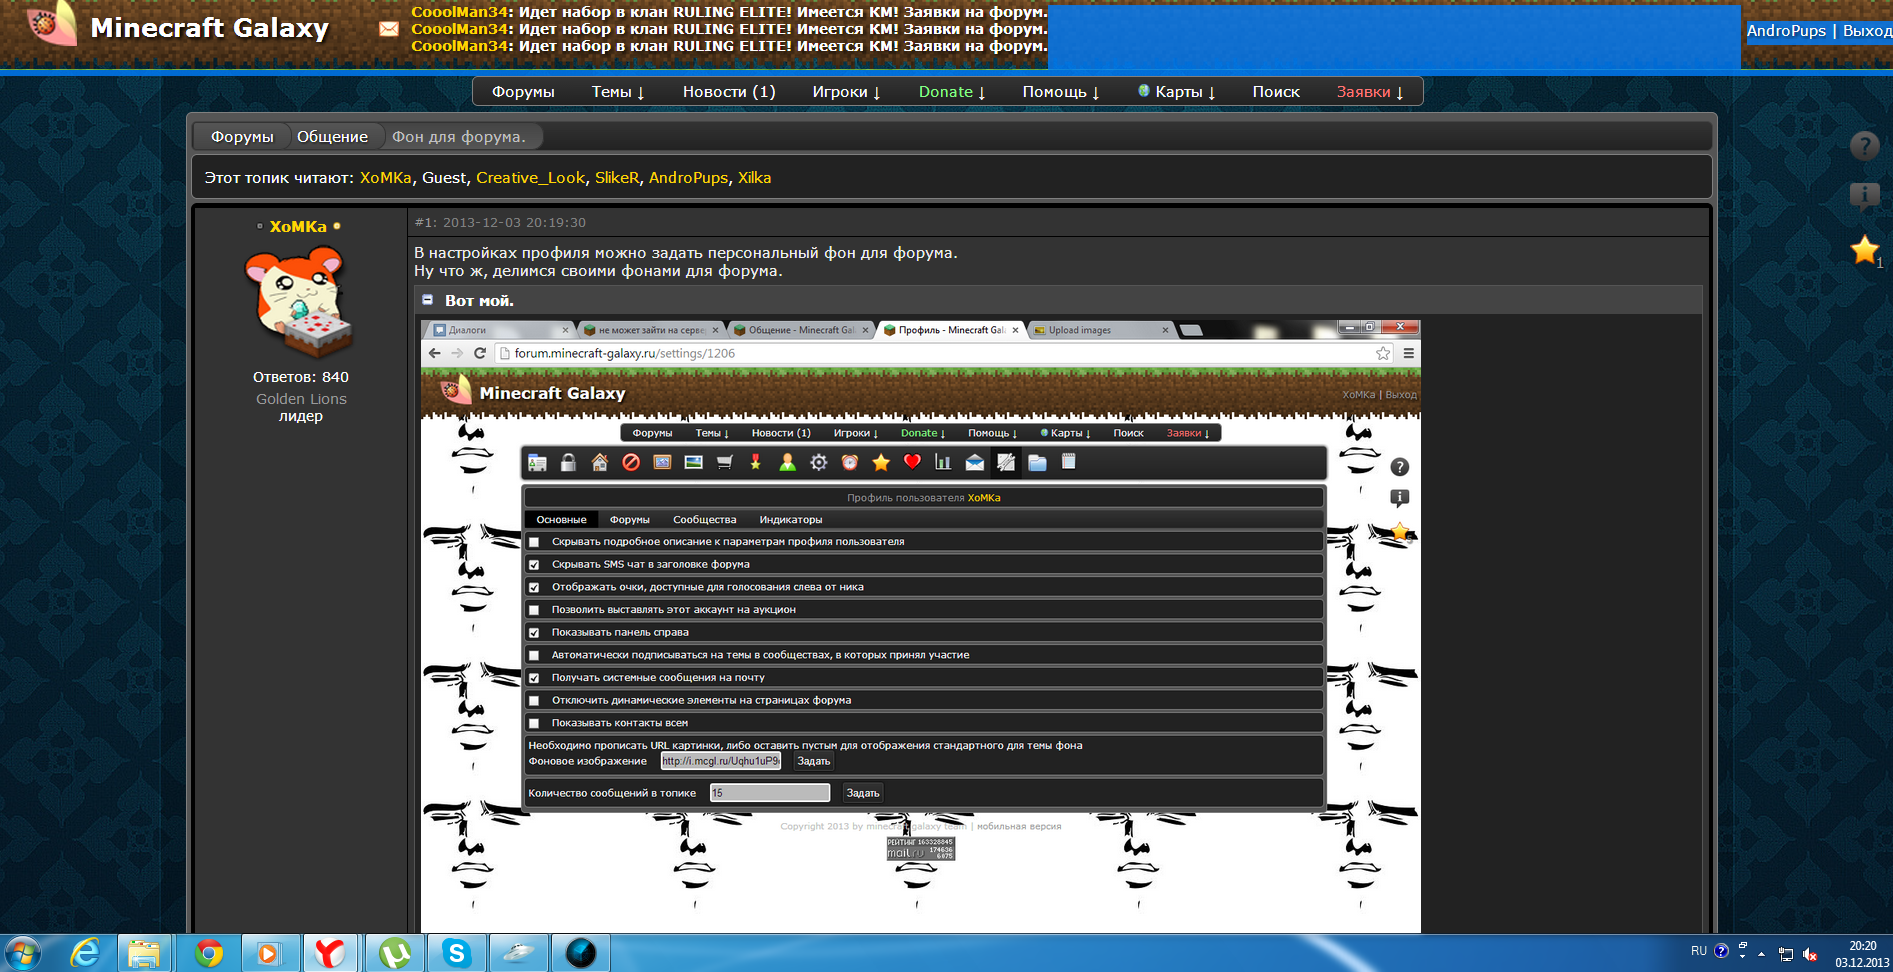
Task: Open XoMKa in the topic readers list
Action: pyautogui.click(x=385, y=178)
